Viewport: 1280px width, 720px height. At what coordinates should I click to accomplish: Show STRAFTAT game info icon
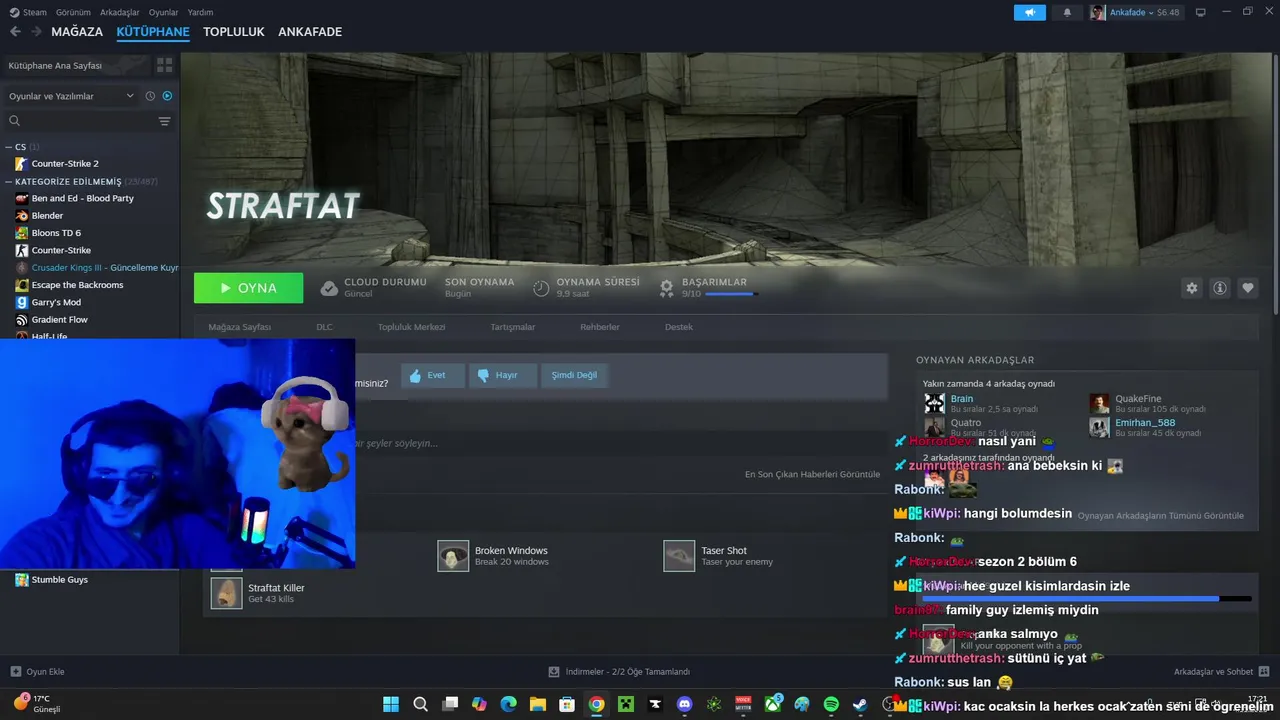click(1220, 288)
